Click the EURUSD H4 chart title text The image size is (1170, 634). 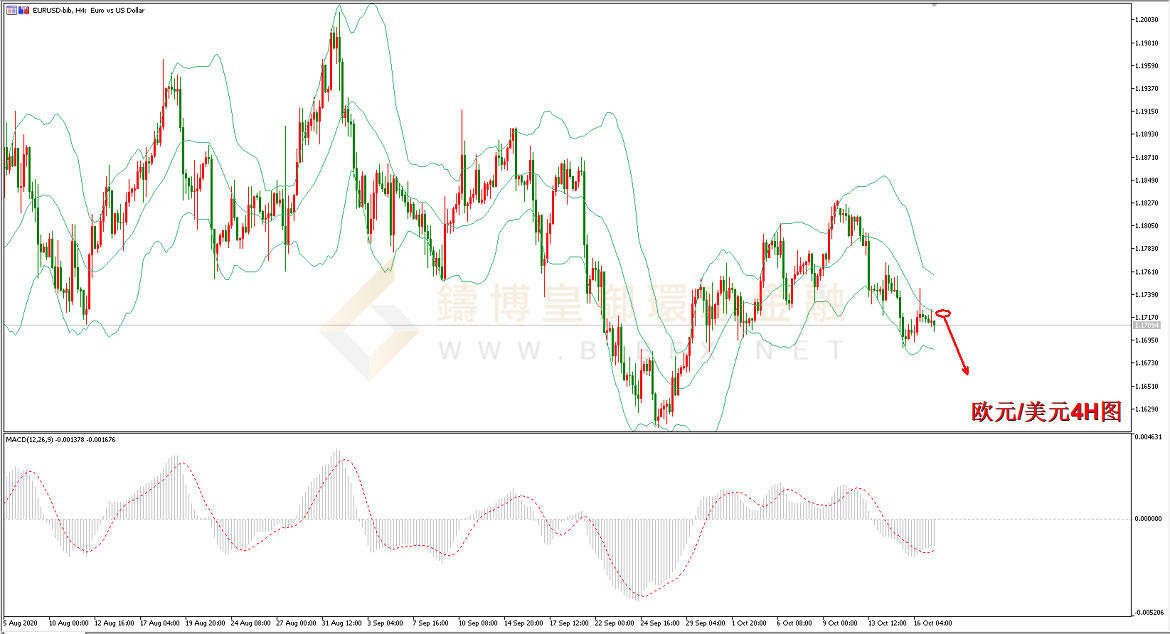pyautogui.click(x=89, y=10)
